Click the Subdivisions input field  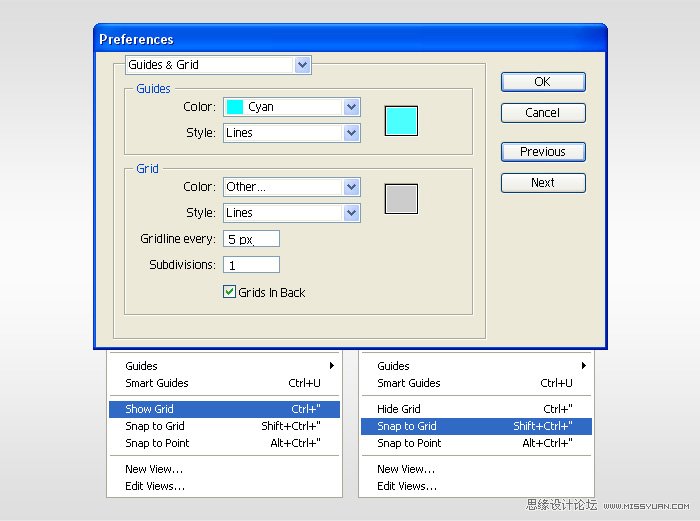[251, 265]
